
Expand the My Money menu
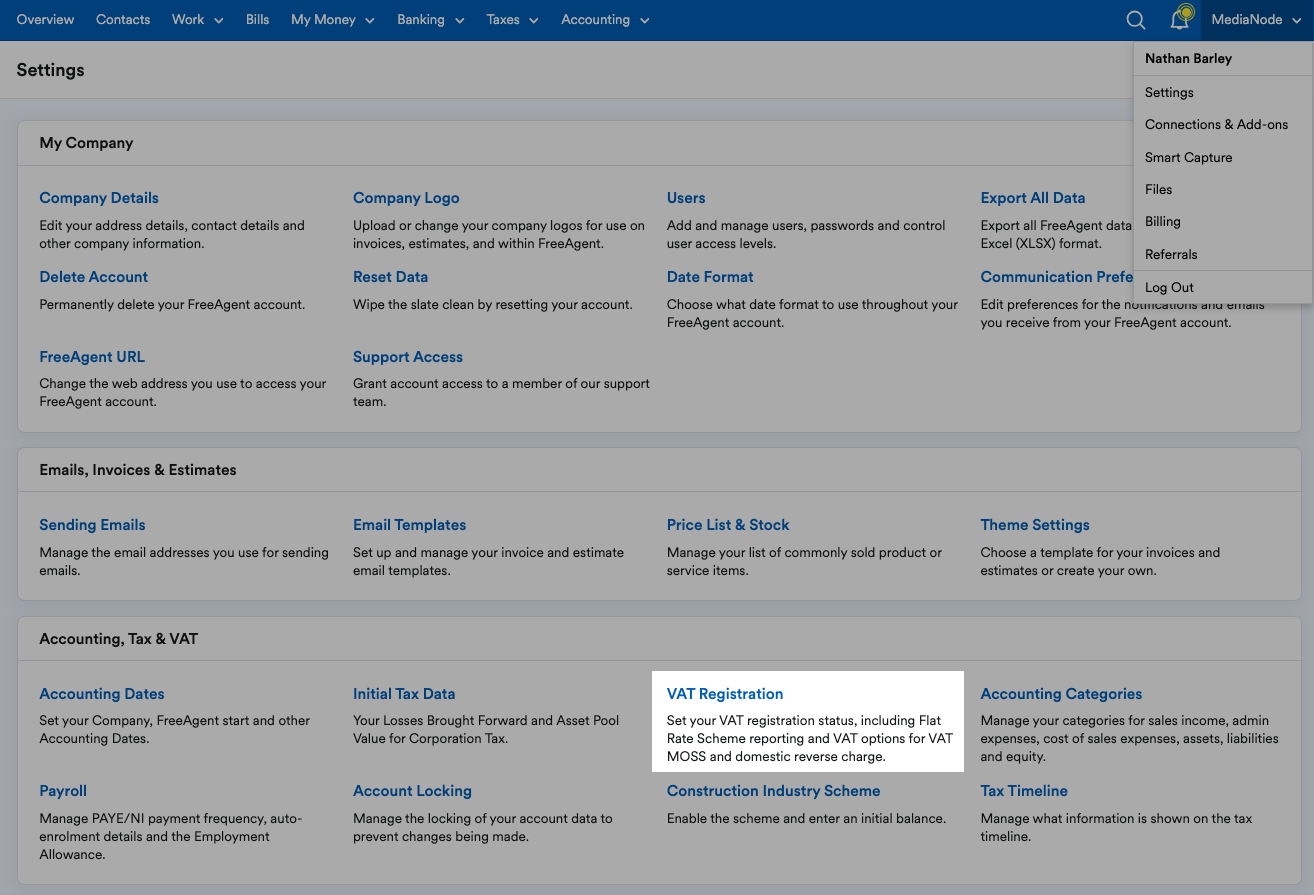pyautogui.click(x=332, y=20)
